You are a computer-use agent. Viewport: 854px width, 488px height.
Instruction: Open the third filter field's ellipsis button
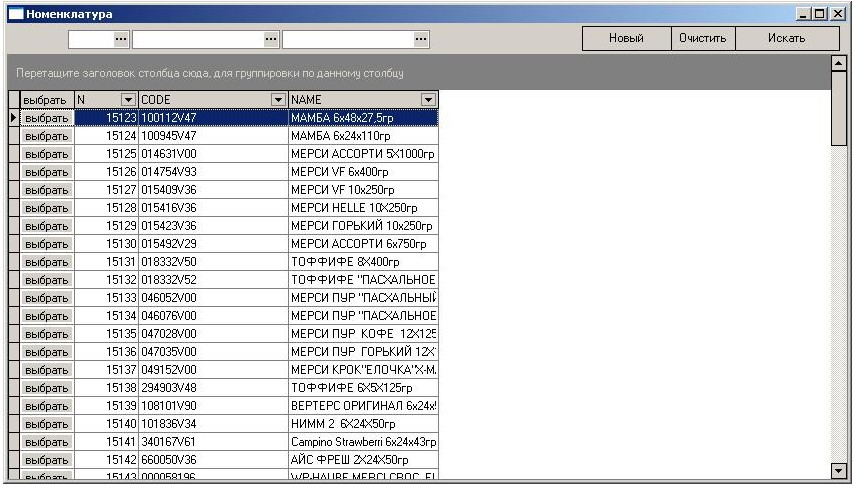pyautogui.click(x=421, y=39)
